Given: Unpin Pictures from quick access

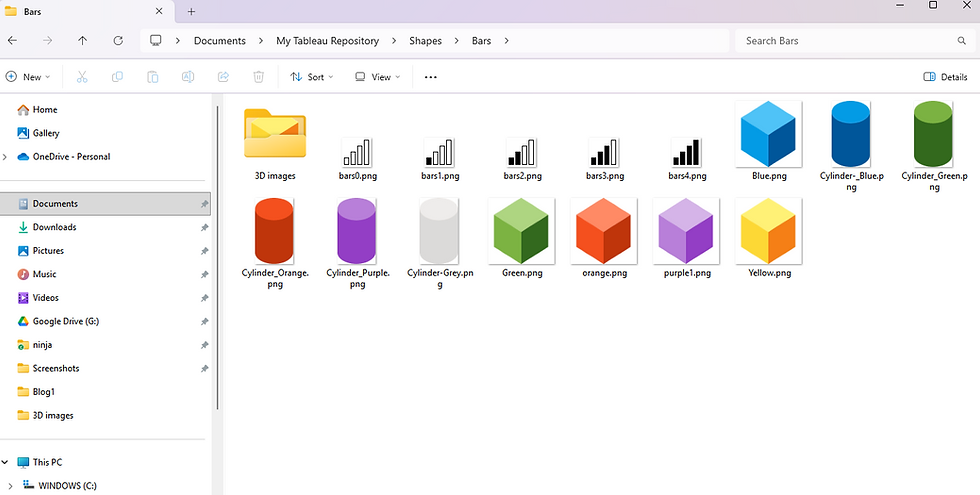Looking at the screenshot, I should 204,251.
